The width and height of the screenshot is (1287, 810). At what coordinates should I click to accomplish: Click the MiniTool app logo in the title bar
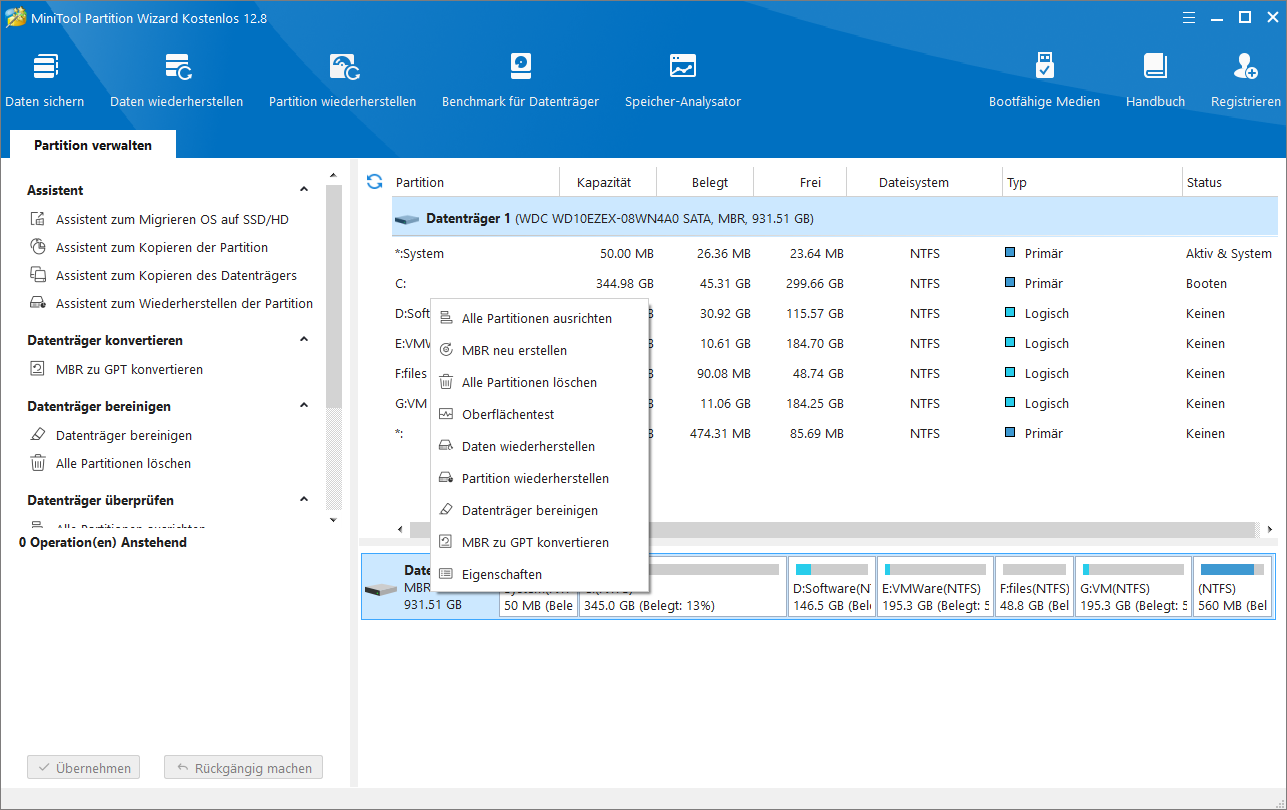click(x=16, y=18)
